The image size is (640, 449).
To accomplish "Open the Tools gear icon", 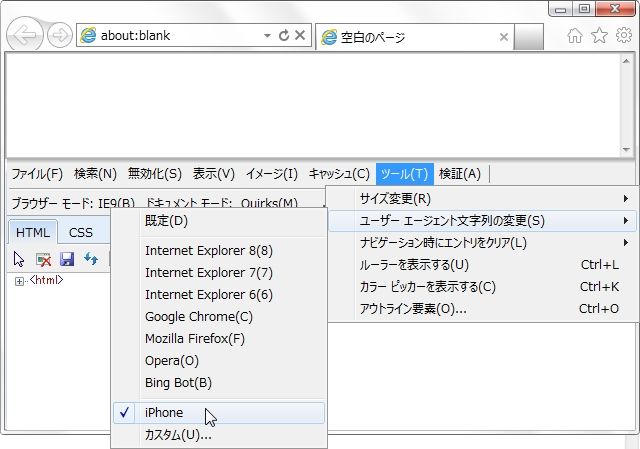I will coord(624,36).
